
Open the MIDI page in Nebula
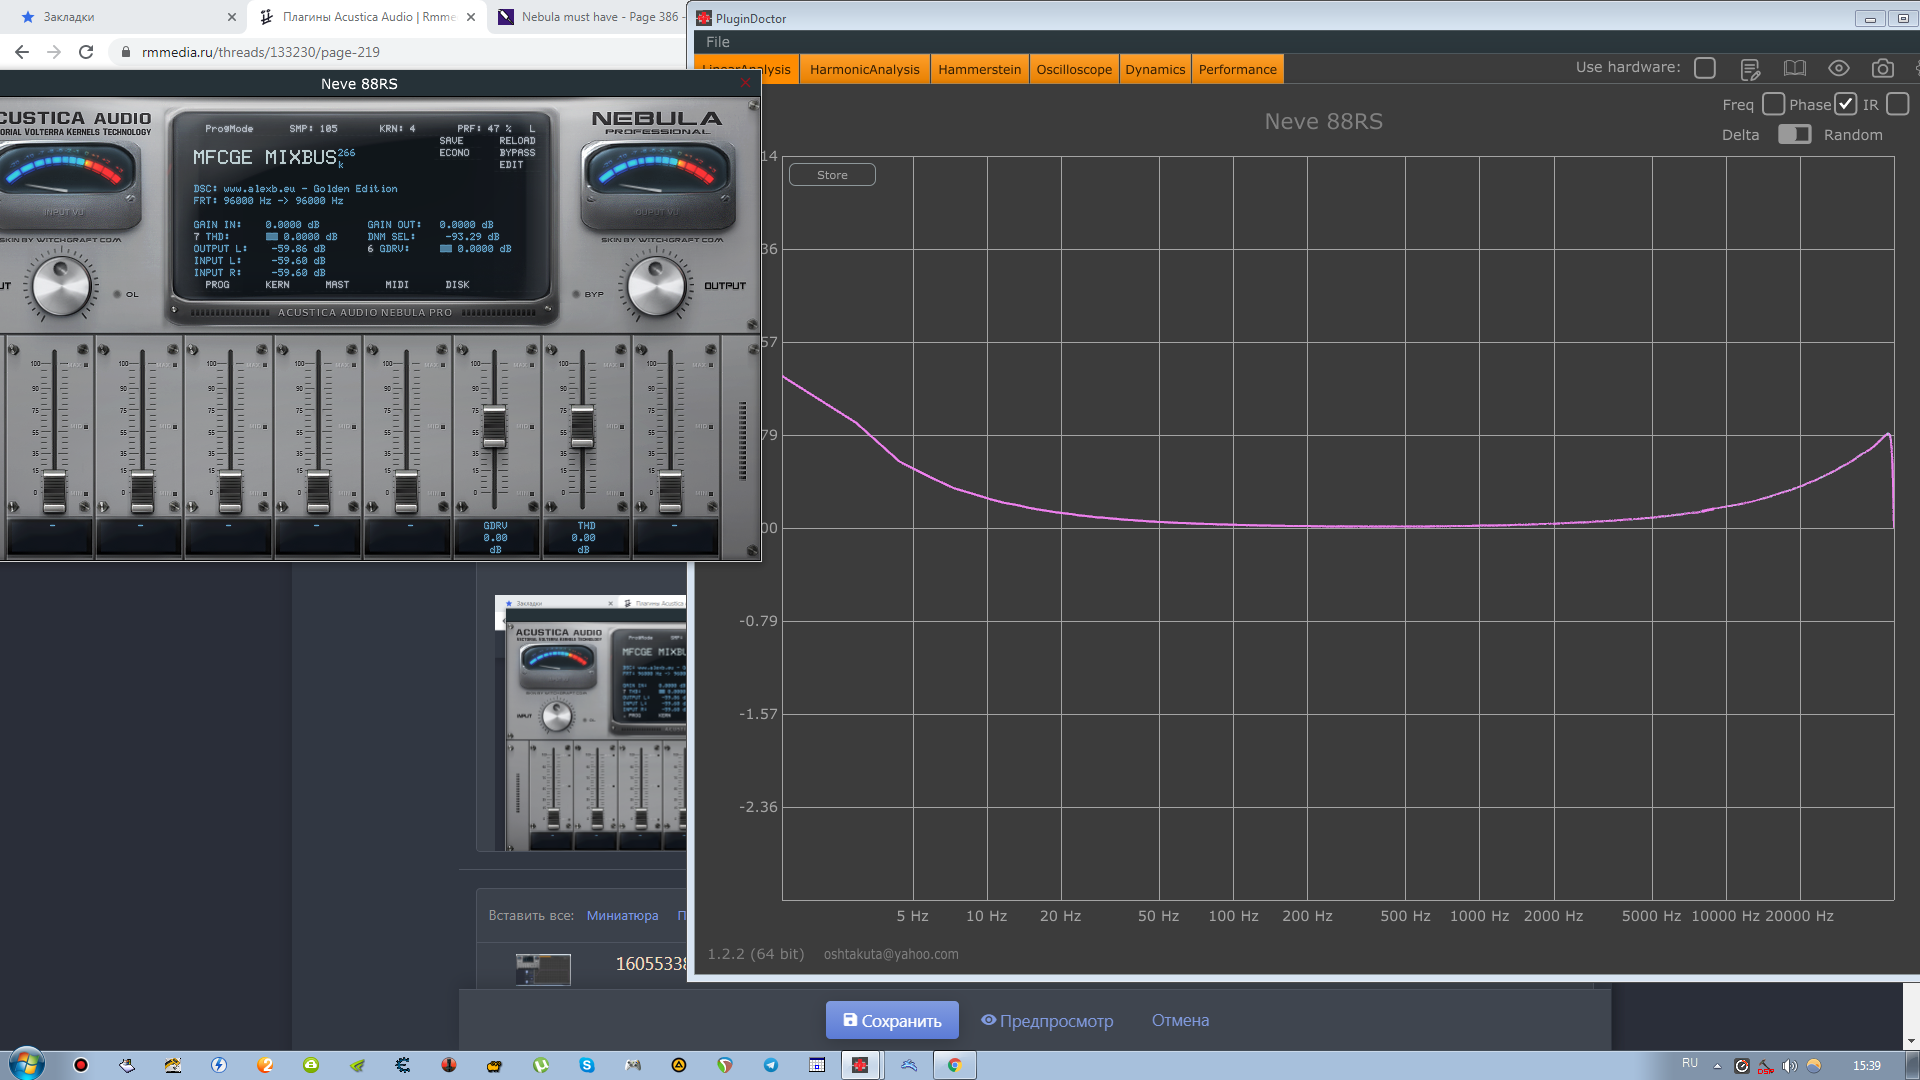(397, 285)
